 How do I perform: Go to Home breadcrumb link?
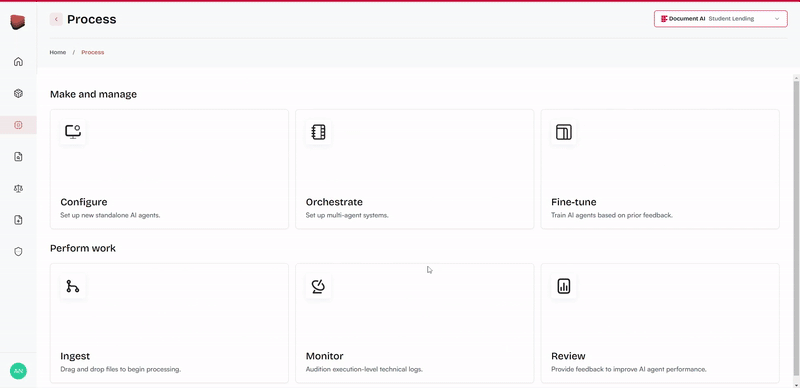[x=58, y=52]
